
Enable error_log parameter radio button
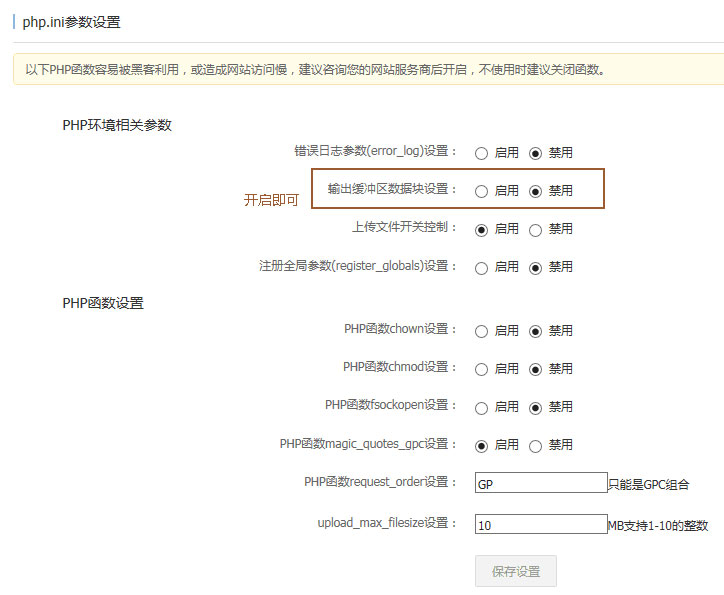[x=481, y=154]
